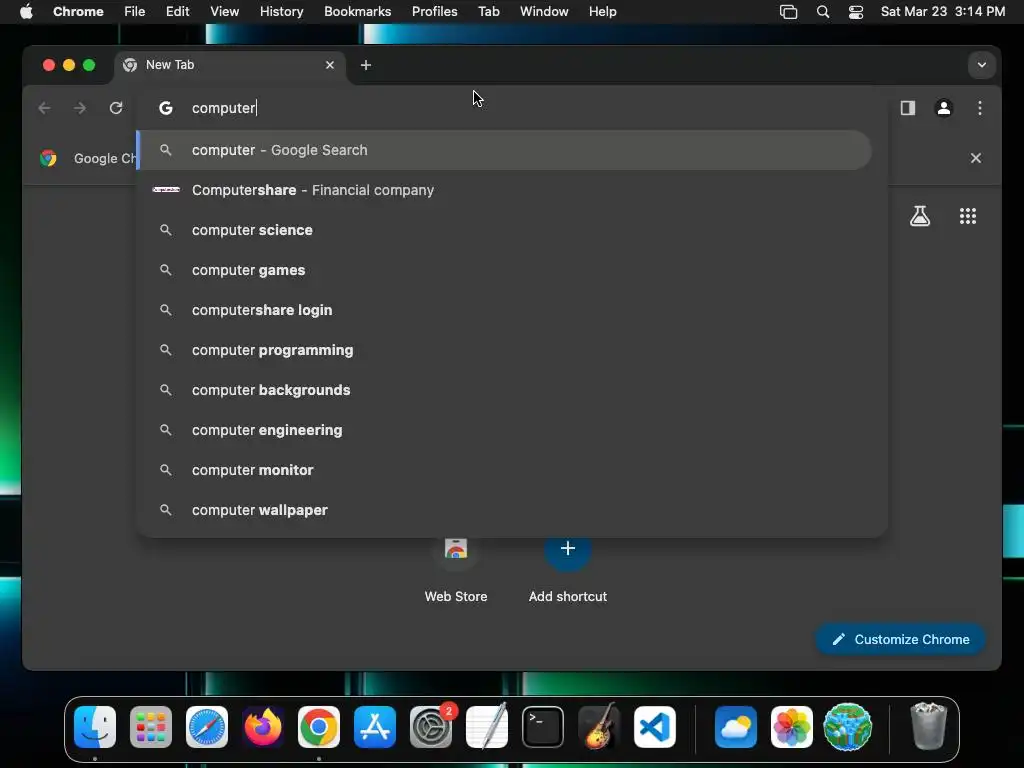The height and width of the screenshot is (768, 1024).
Task: Launch Firefox from the Dock
Action: click(x=263, y=727)
